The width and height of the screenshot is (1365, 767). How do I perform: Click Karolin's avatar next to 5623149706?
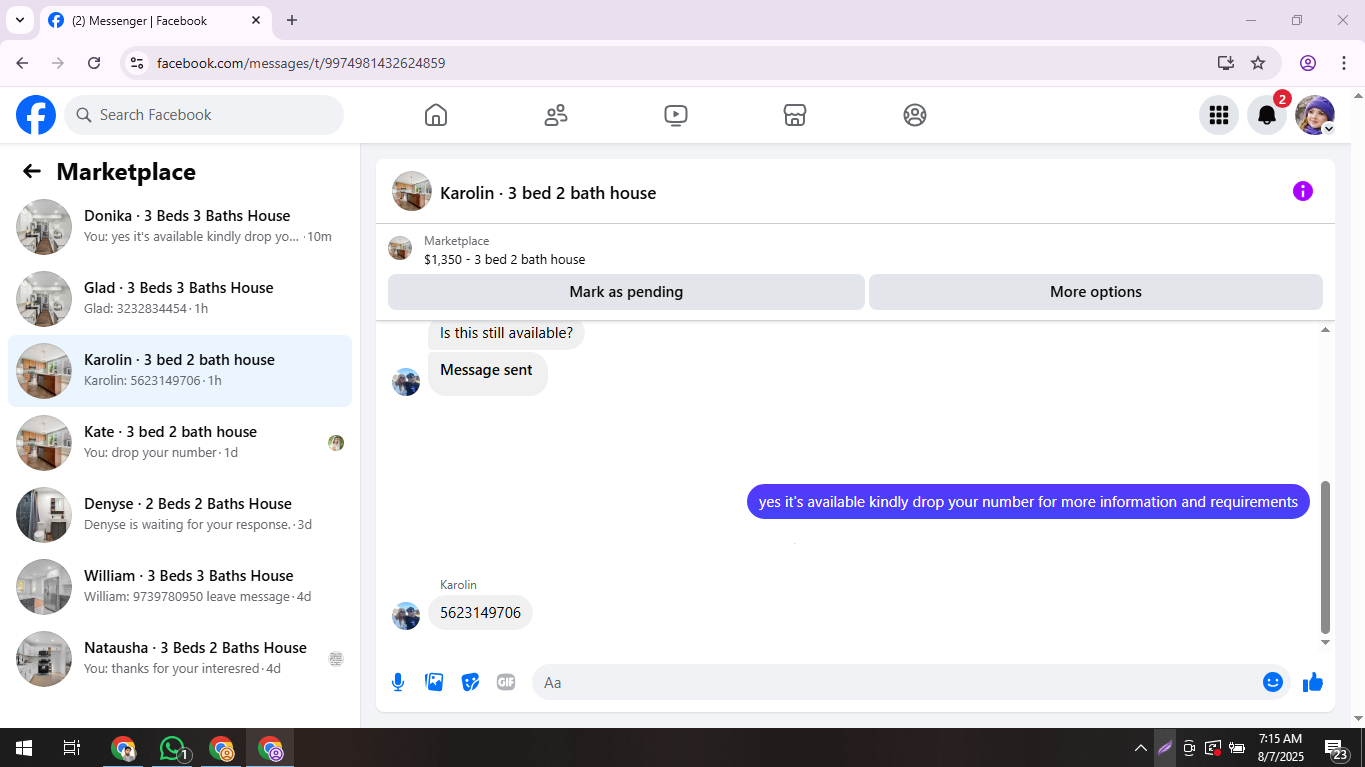(x=406, y=615)
